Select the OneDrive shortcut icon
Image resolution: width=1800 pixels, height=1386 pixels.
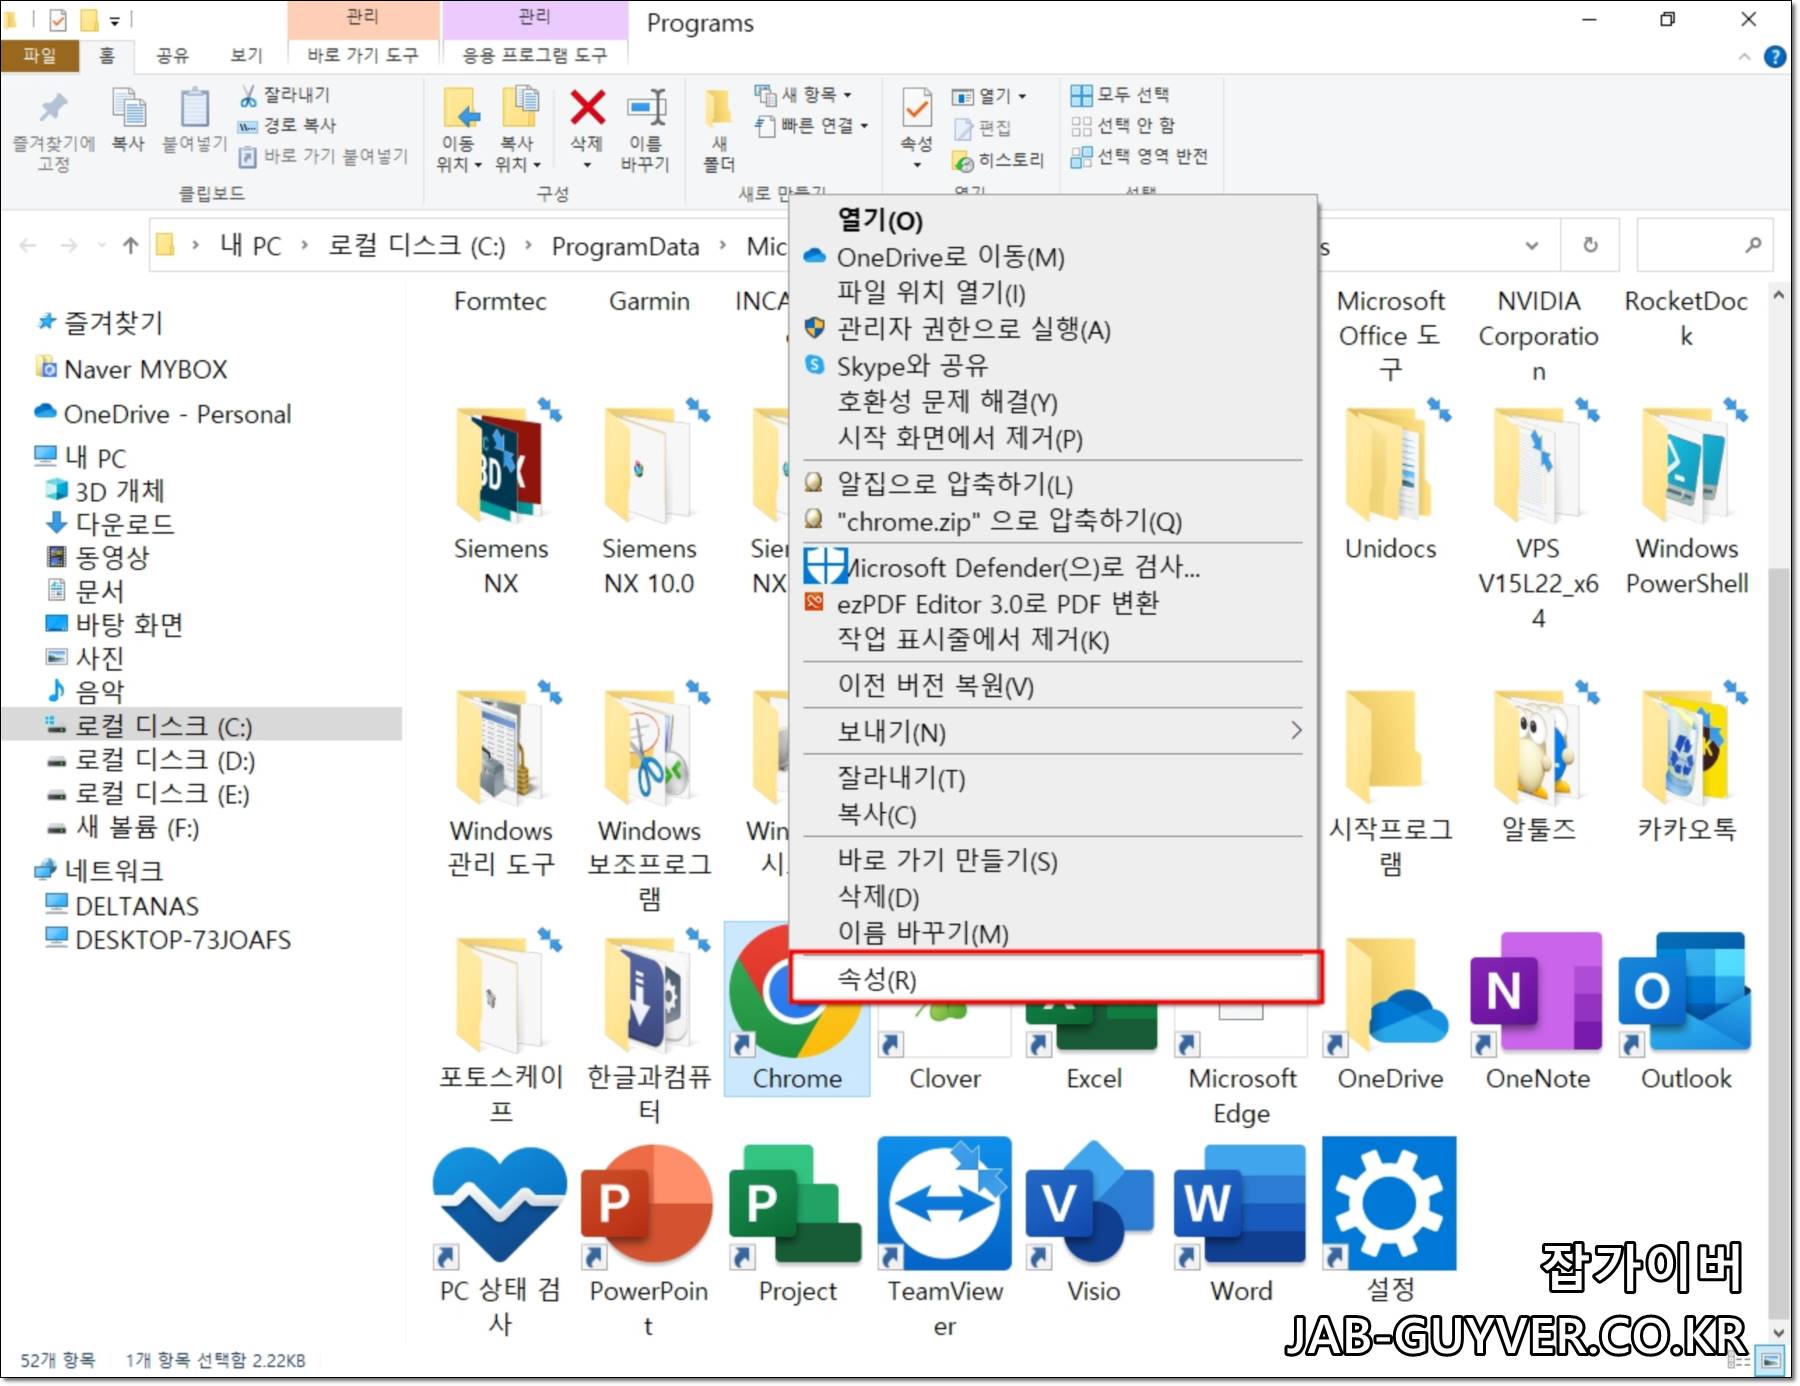[x=1389, y=996]
